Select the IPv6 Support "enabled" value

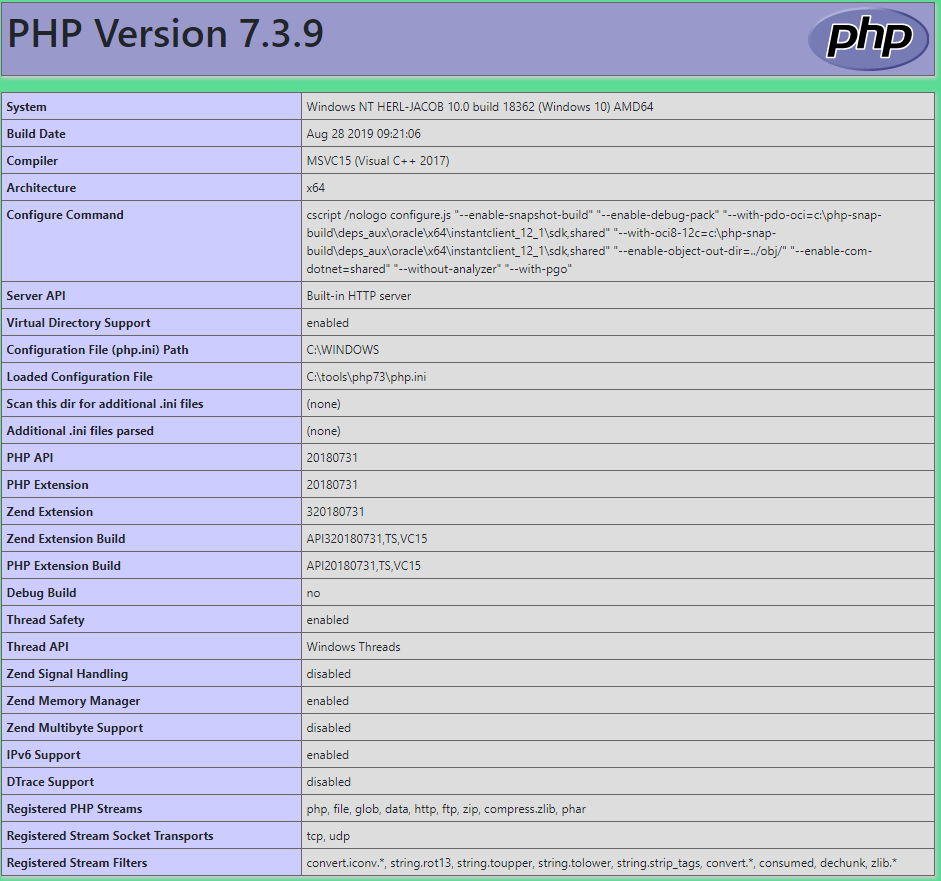(328, 755)
